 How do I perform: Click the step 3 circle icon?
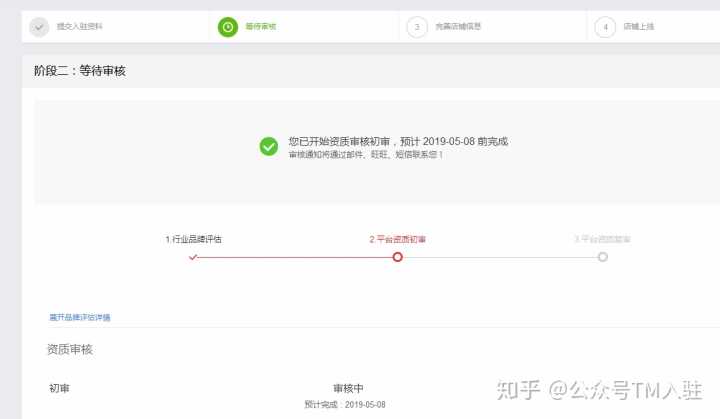(x=417, y=27)
